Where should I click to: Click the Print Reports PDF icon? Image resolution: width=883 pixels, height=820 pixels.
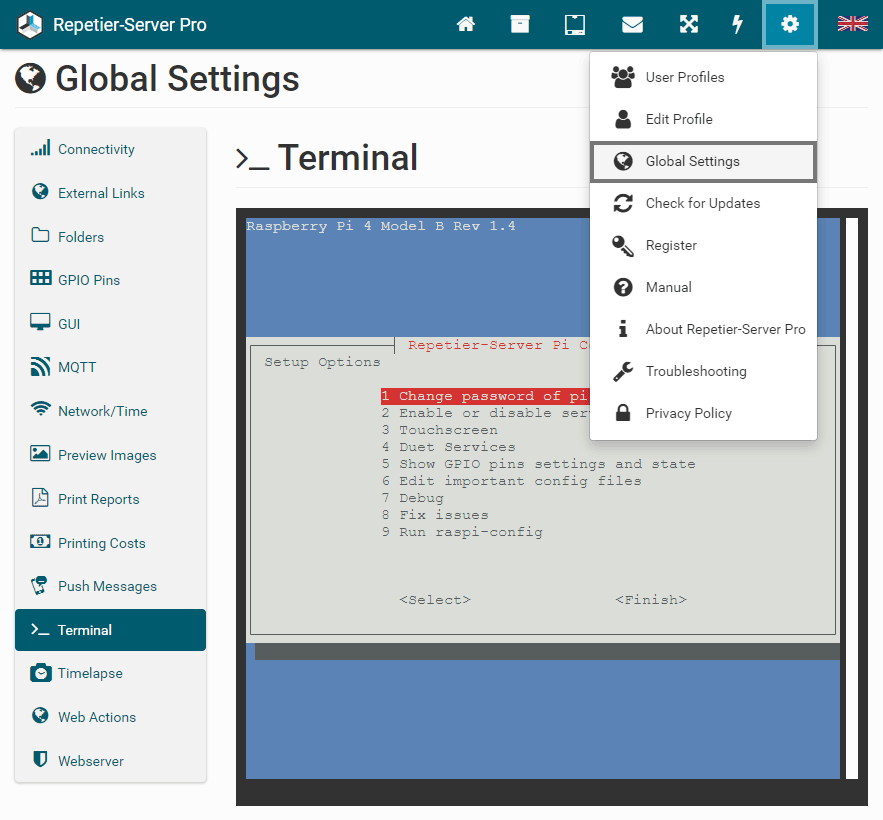(x=40, y=498)
